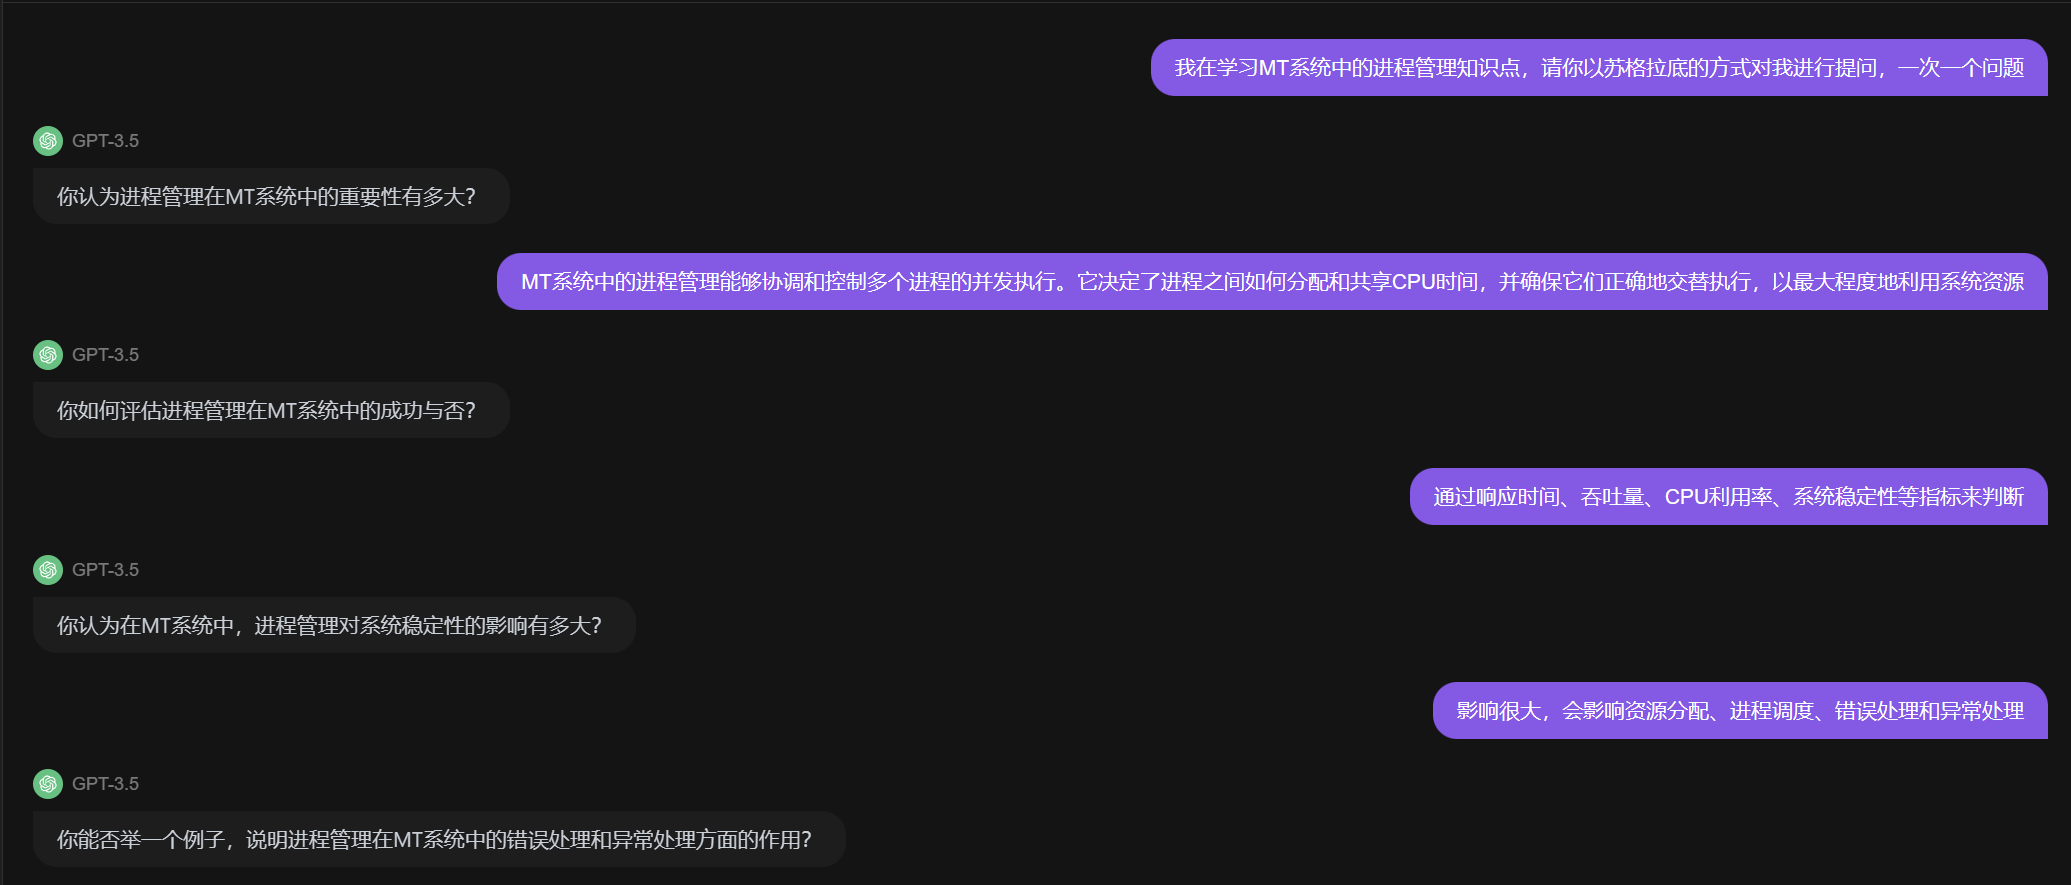Select the reply '你如何评估进程管理在MT系统中的成功与否?'
This screenshot has height=885, width=2071.
click(271, 410)
